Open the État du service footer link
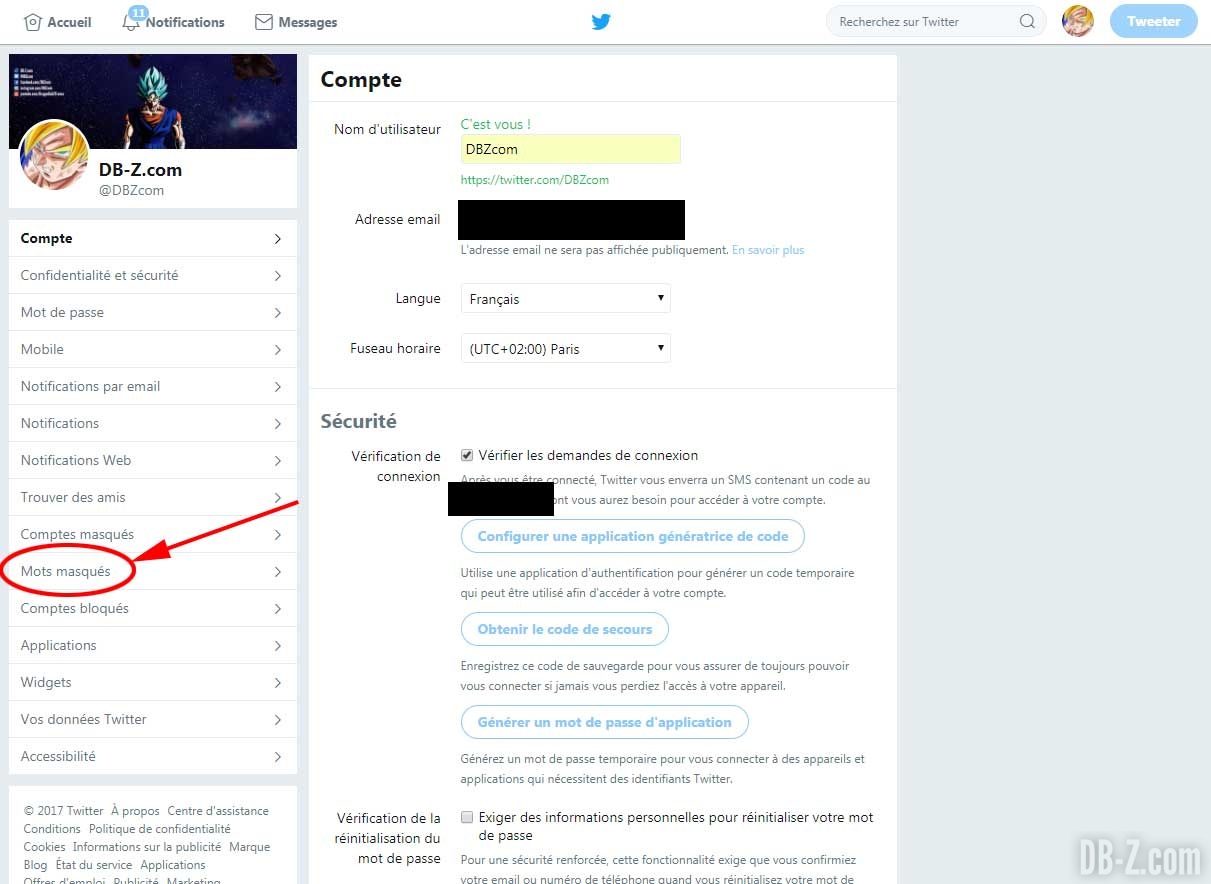 coord(94,865)
